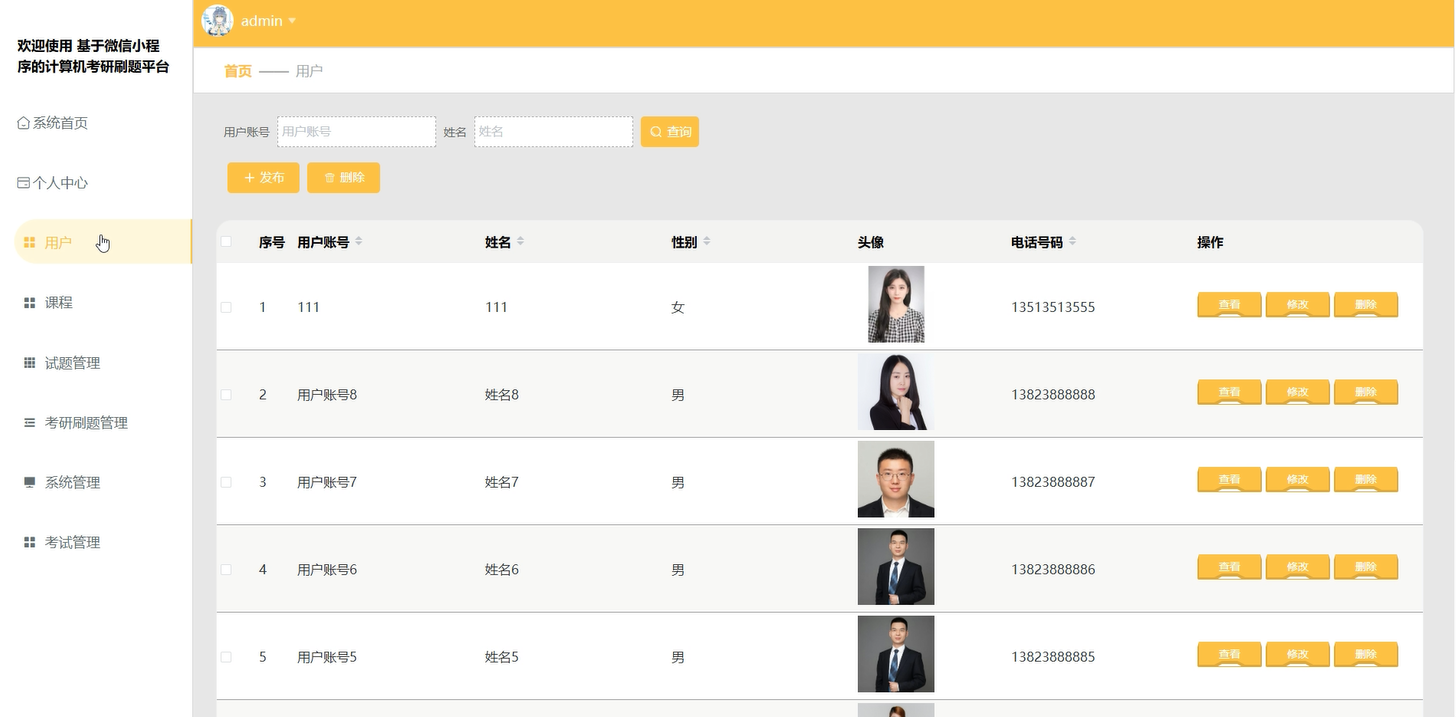Focus the 姓名 search field

[554, 131]
